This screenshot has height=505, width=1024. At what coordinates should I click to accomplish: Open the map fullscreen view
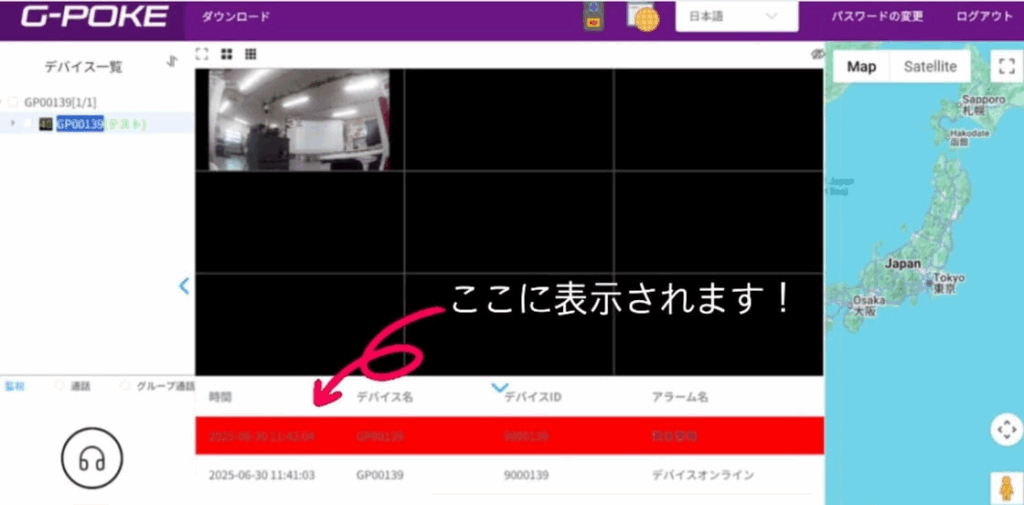pos(1006,67)
